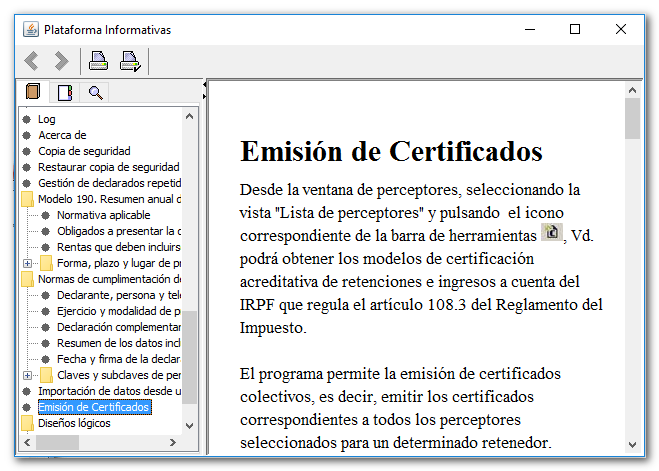Image resolution: width=659 pixels, height=471 pixels.
Task: Expand the 'Forma, plazo y lugar' node
Action: [x=27, y=263]
